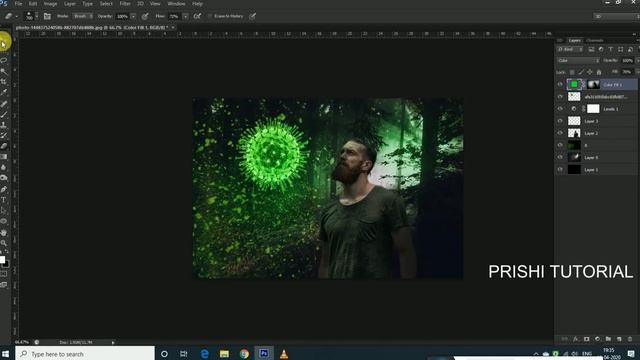The image size is (640, 360).
Task: Toggle visibility of Layer 1
Action: [x=560, y=170]
